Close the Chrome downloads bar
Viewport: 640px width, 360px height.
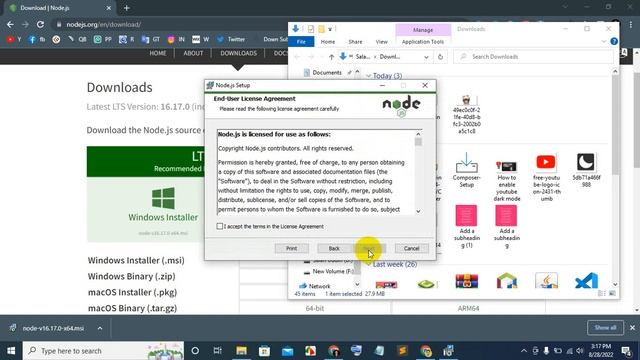tap(632, 328)
